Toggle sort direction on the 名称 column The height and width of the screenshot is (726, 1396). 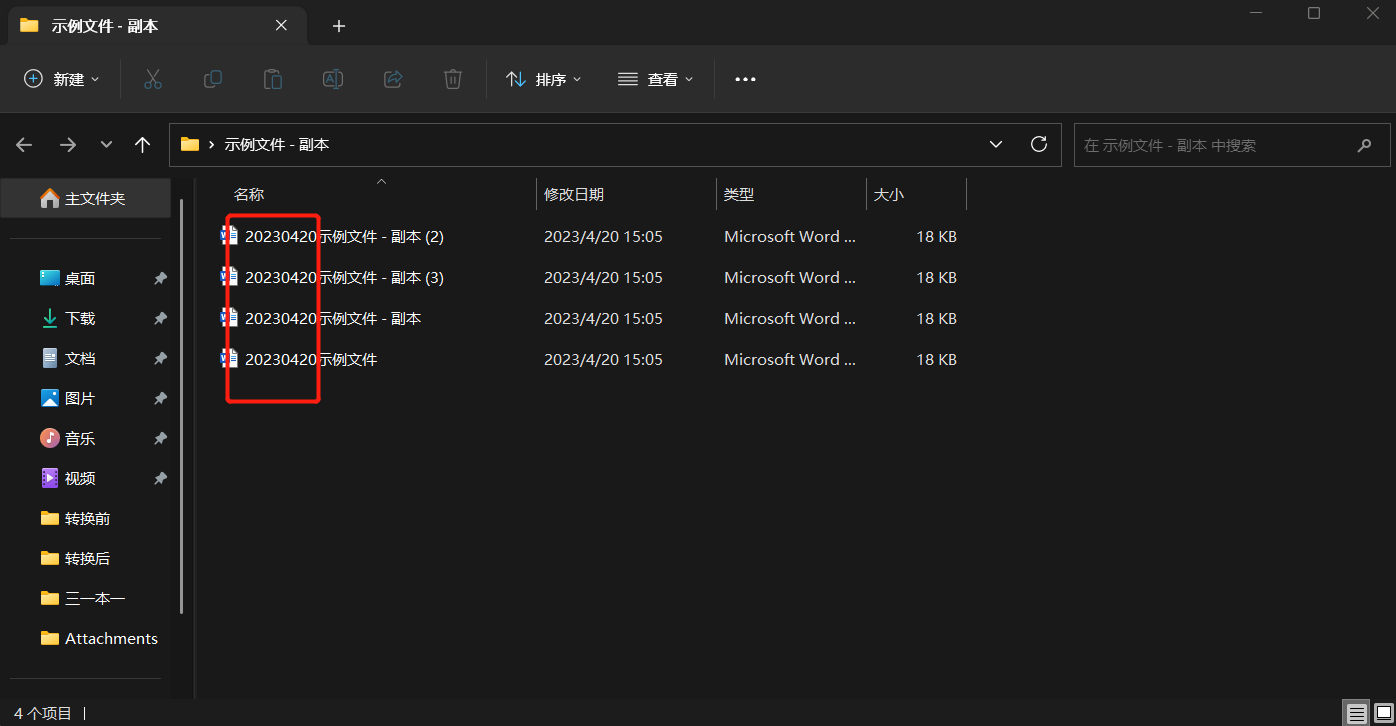248,193
